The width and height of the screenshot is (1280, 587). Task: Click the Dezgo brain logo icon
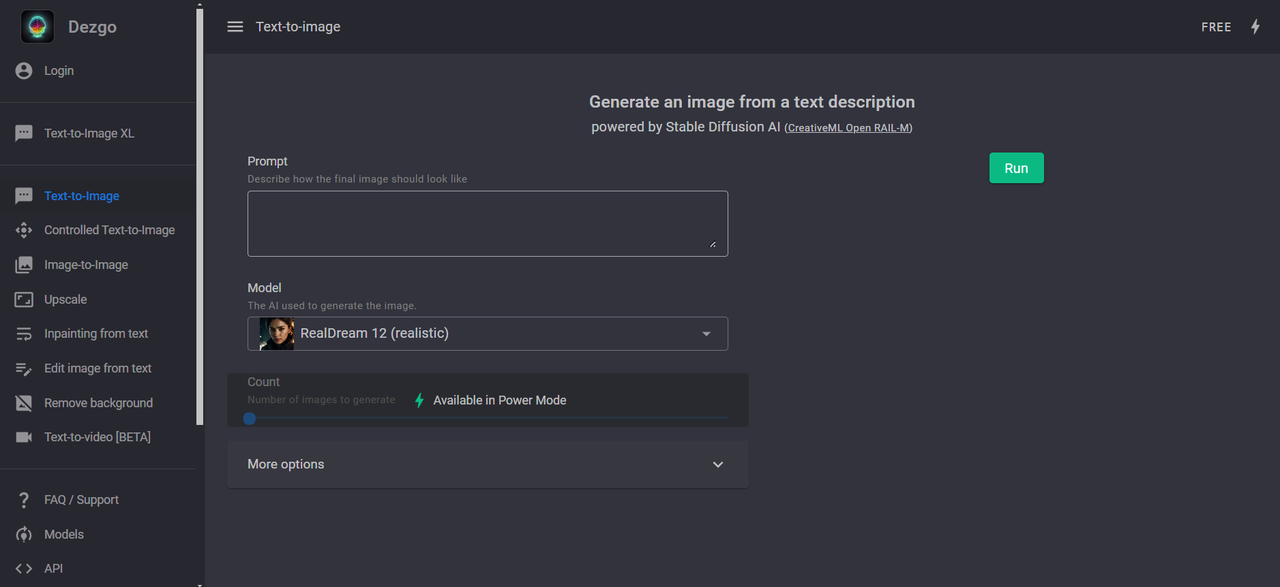pos(37,27)
